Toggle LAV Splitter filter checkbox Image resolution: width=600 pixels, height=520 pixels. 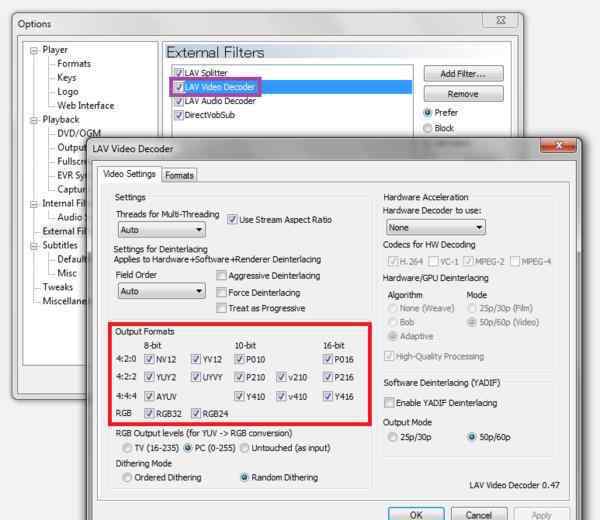pyautogui.click(x=179, y=73)
